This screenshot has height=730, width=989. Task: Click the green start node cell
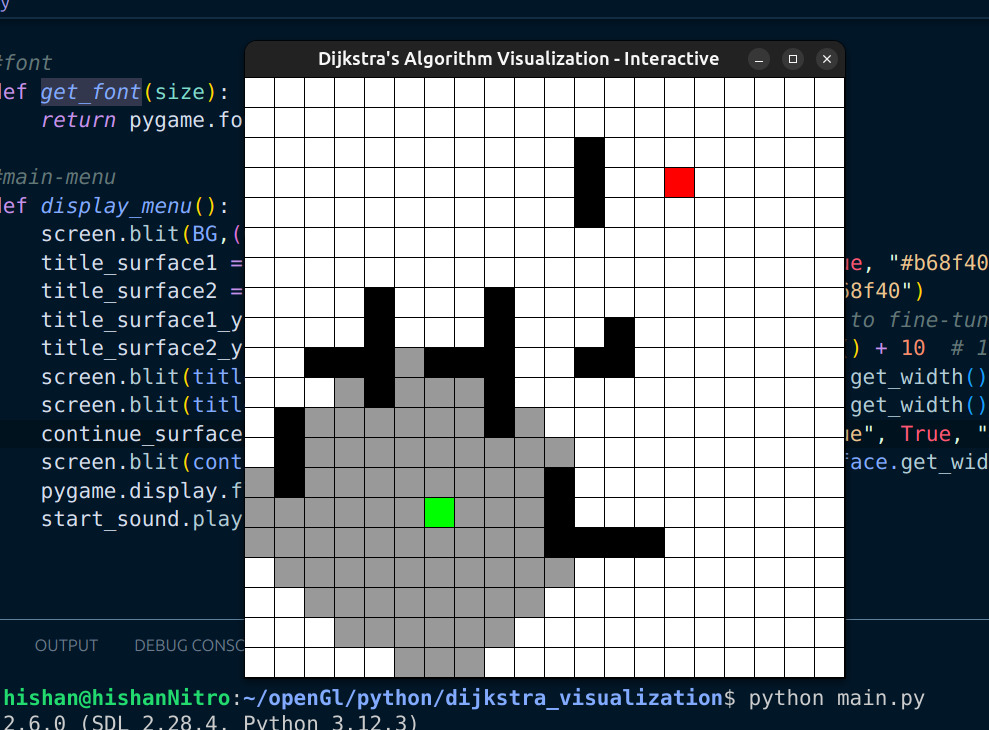(x=440, y=512)
